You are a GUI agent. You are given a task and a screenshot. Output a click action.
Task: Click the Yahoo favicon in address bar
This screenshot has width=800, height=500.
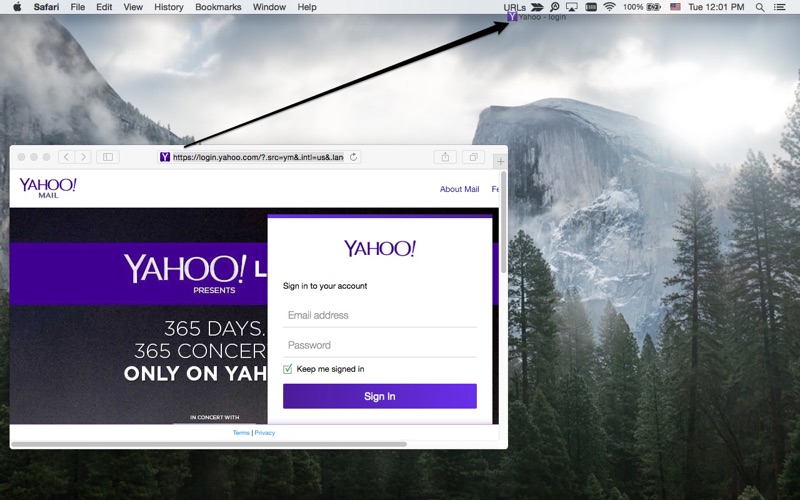(x=164, y=157)
